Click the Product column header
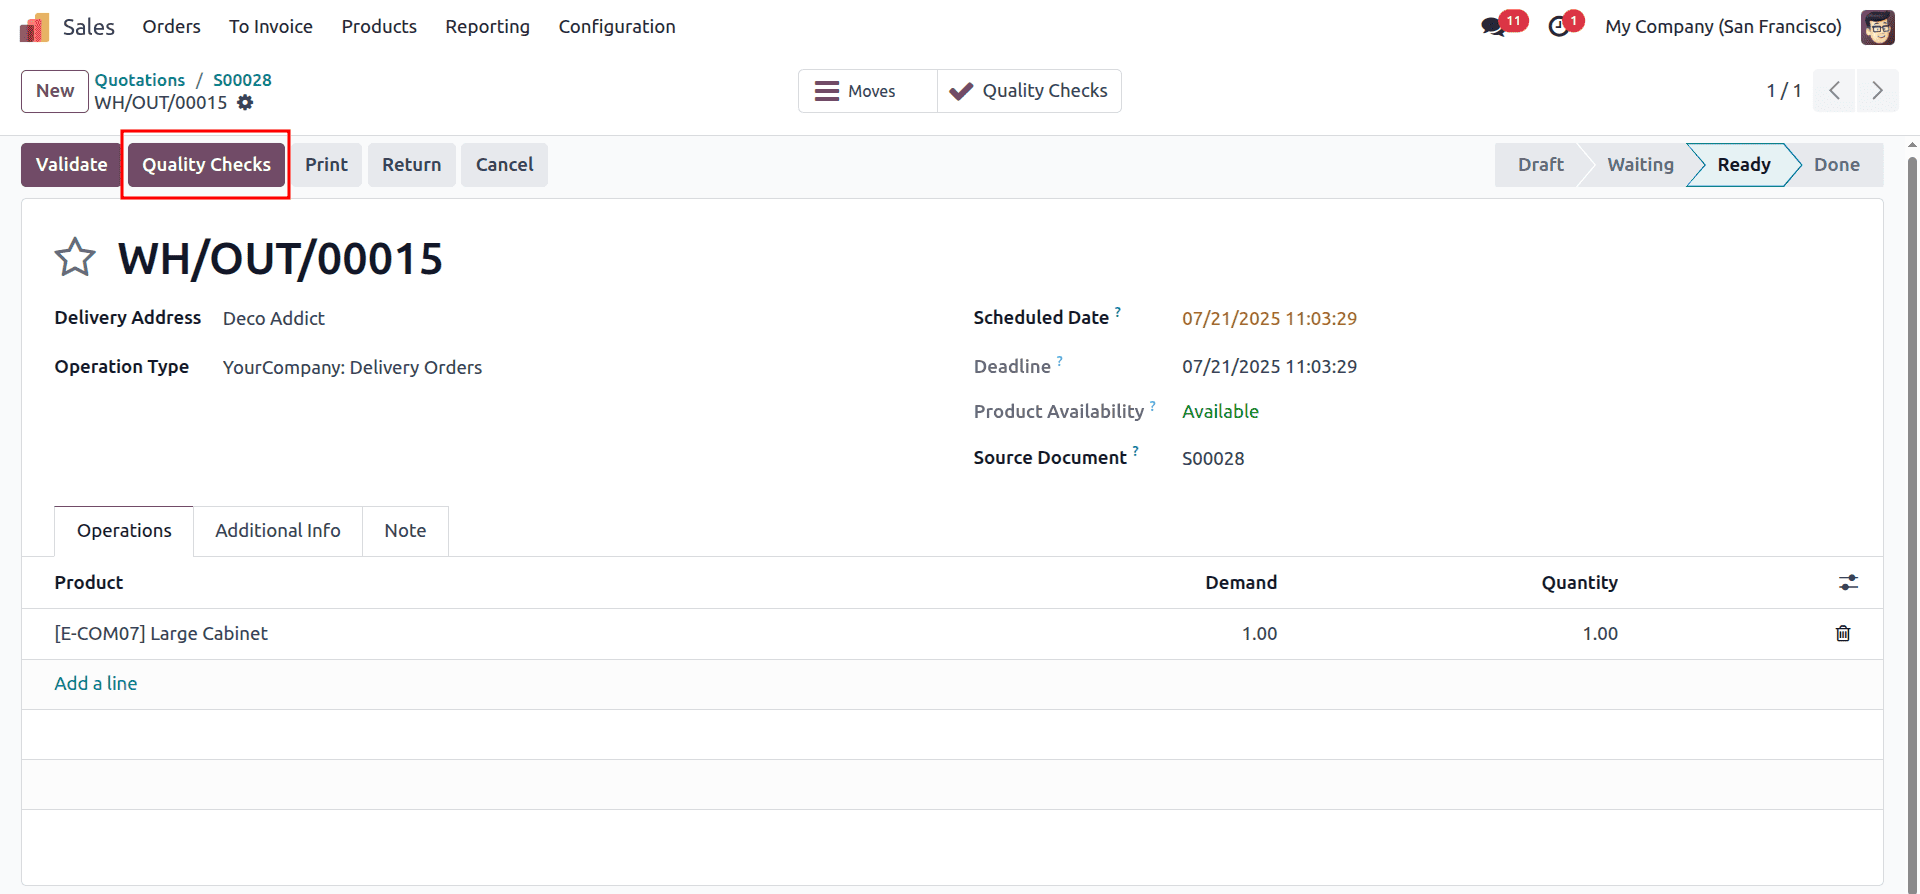1920x894 pixels. (x=89, y=583)
